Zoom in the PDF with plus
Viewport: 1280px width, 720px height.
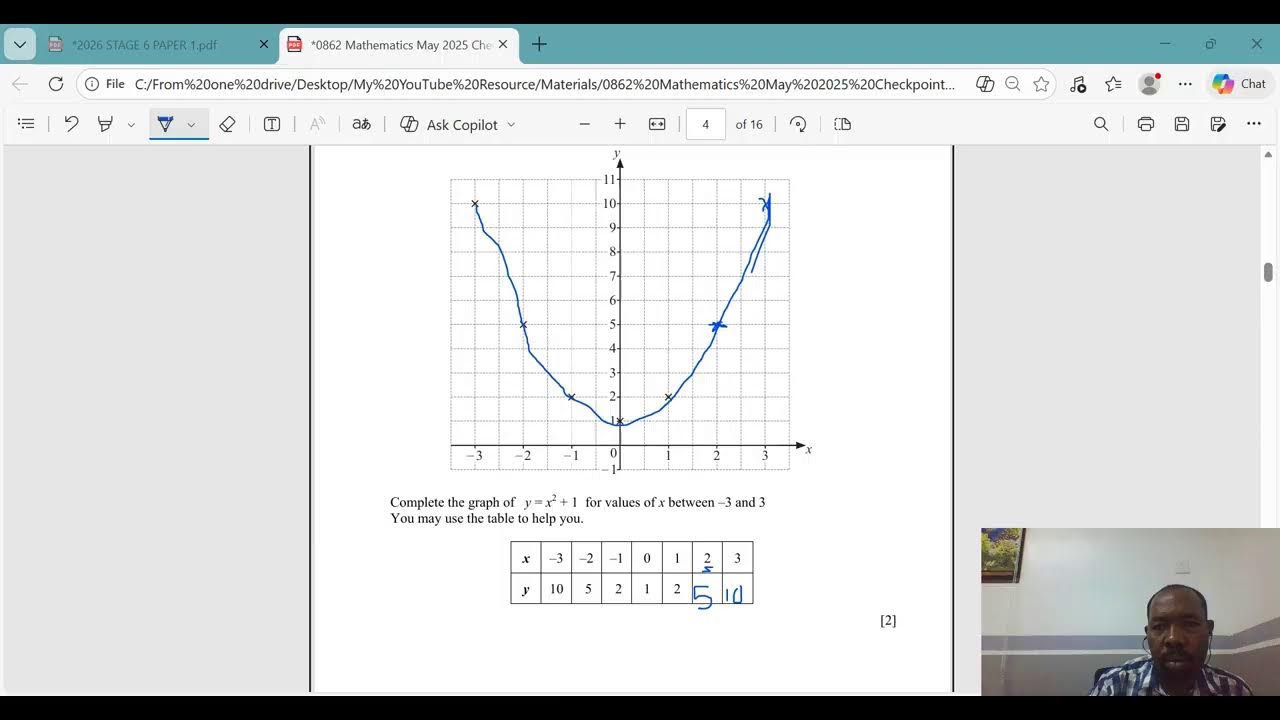tap(620, 124)
